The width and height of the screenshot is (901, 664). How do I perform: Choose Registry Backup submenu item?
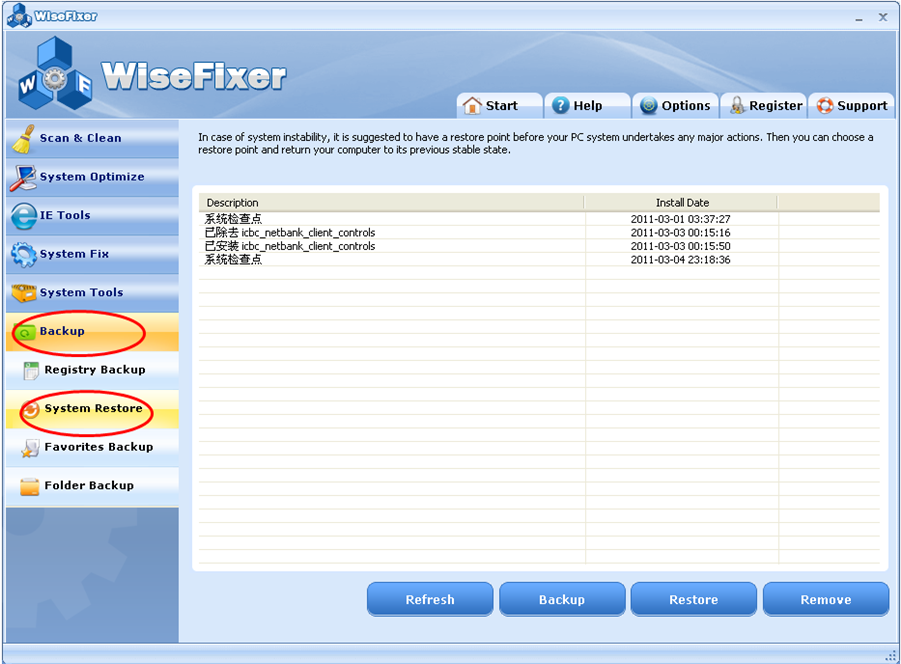pos(92,370)
